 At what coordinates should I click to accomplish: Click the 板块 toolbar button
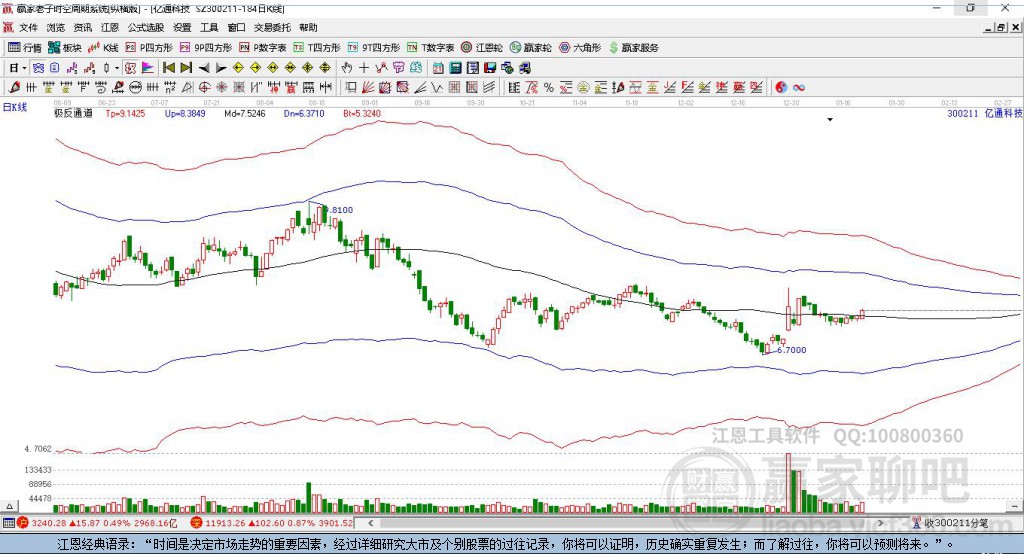[x=65, y=48]
